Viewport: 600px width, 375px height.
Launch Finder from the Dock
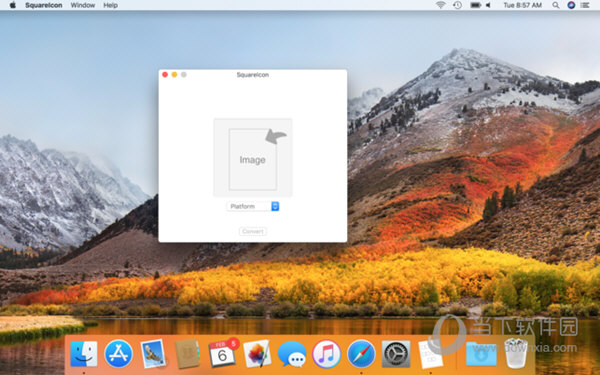click(x=84, y=354)
